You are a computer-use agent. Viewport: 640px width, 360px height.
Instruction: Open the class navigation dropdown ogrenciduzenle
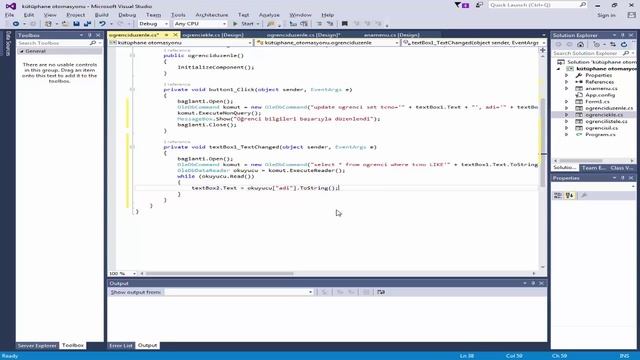[327, 42]
